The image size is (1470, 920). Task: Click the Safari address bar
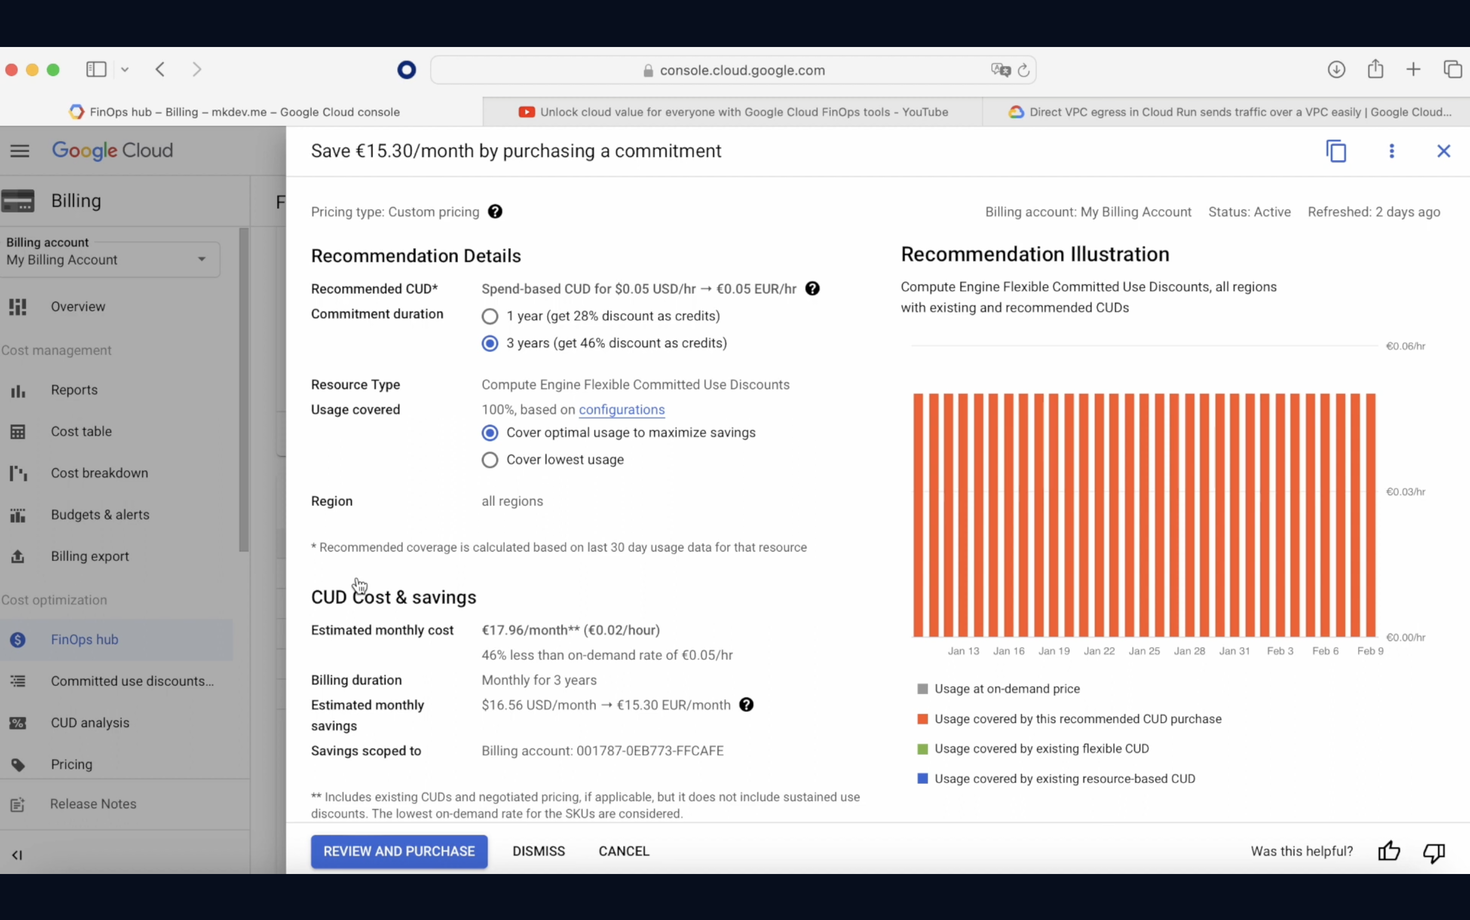click(x=733, y=70)
